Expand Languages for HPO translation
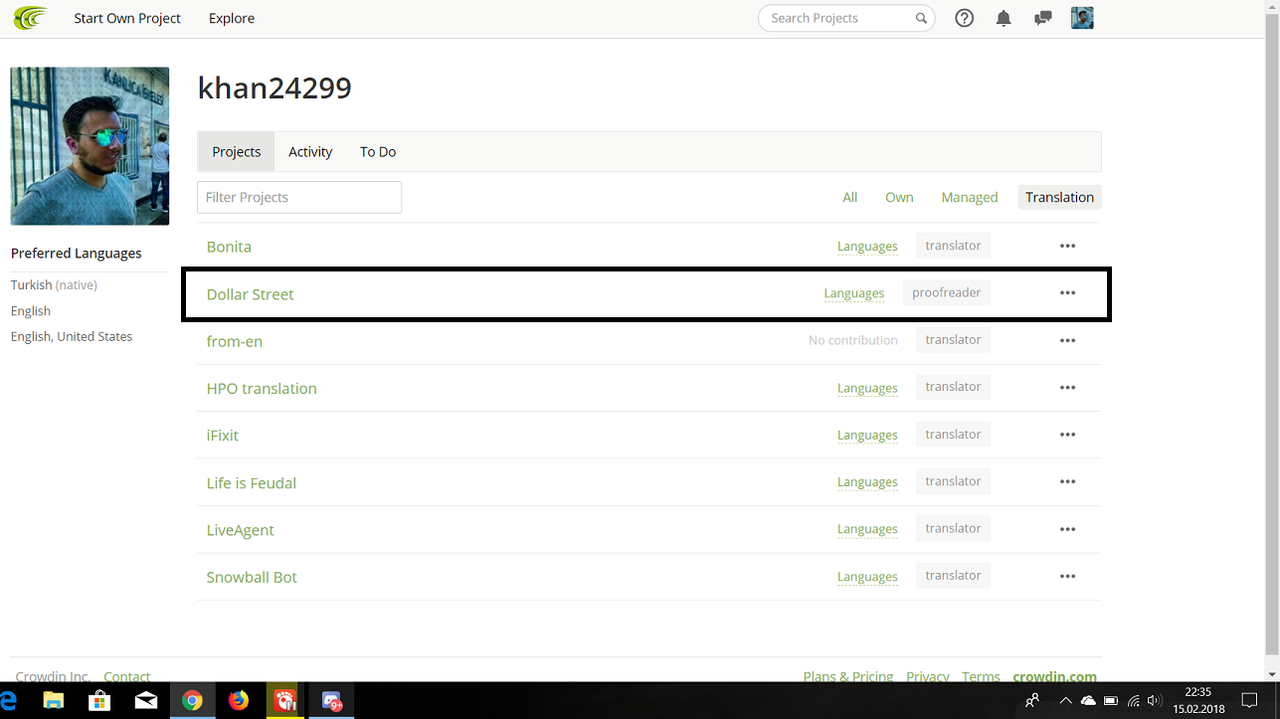 coord(867,388)
